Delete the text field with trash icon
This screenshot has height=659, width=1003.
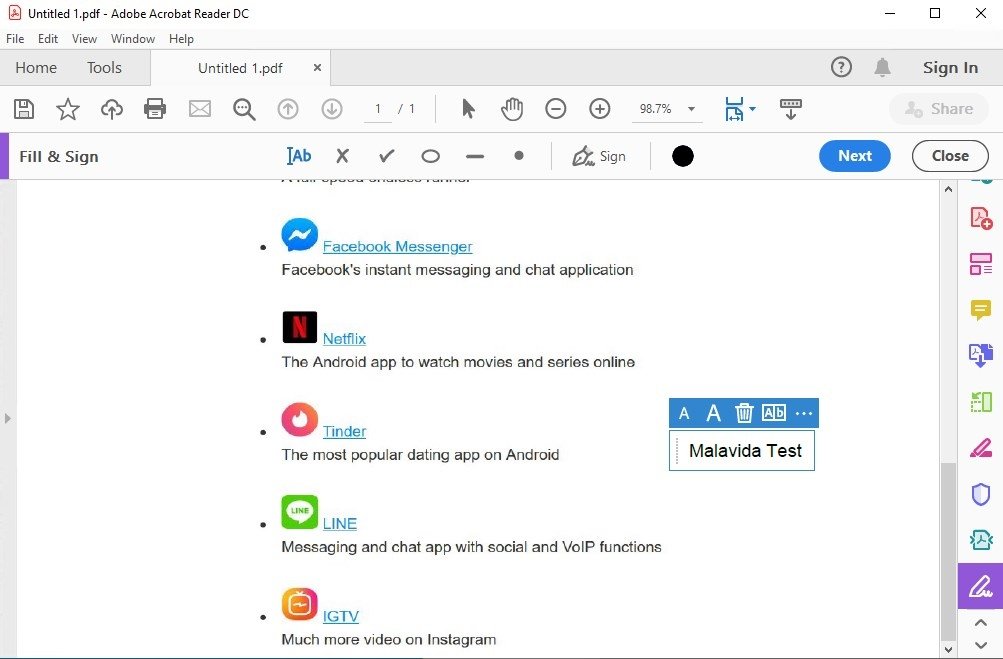[x=743, y=413]
